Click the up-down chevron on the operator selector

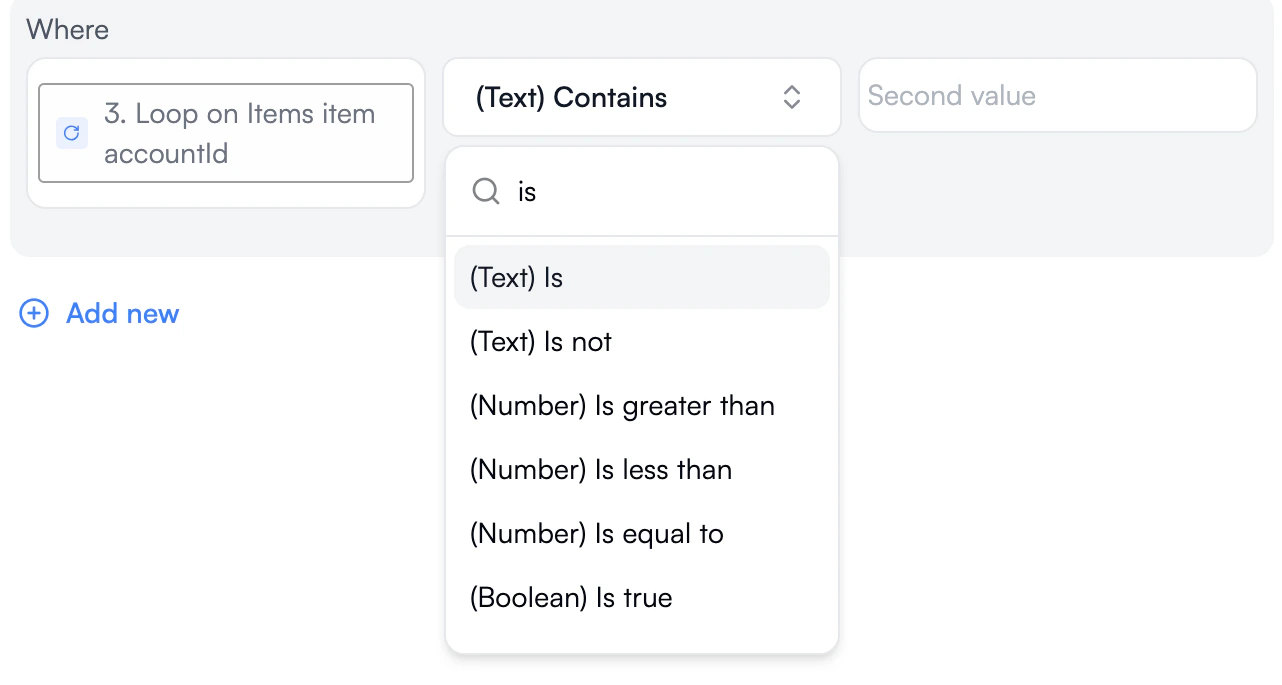791,97
